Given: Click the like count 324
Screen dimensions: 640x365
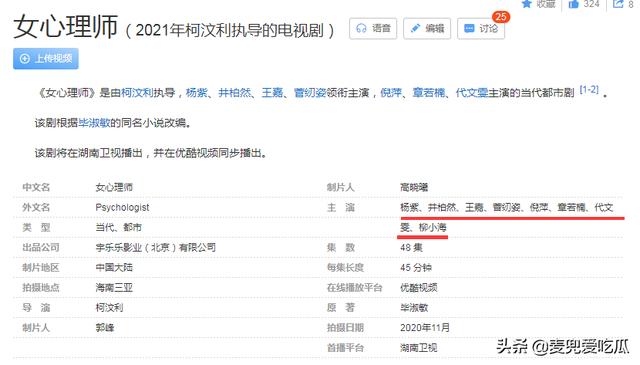Looking at the screenshot, I should click(591, 4).
